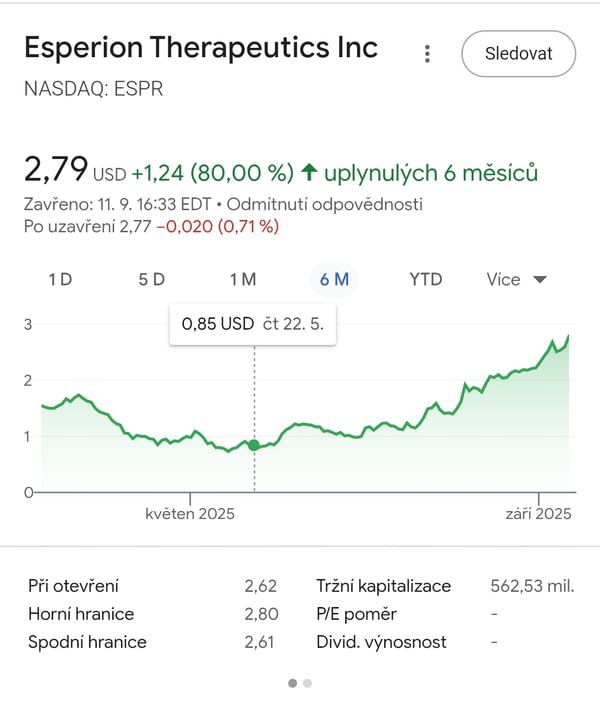Screen dimensions: 600x709
Task: Switch to the 5 D range tab
Action: point(151,279)
